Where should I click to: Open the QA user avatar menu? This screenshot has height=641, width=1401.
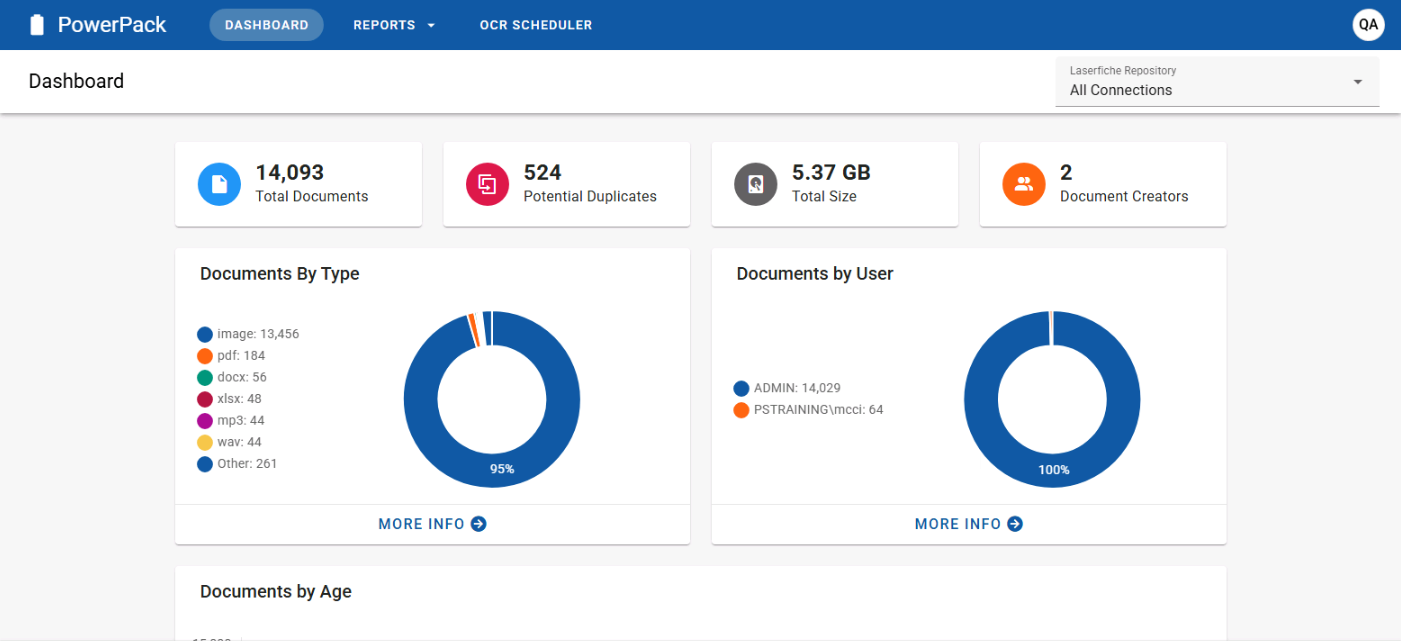point(1368,25)
